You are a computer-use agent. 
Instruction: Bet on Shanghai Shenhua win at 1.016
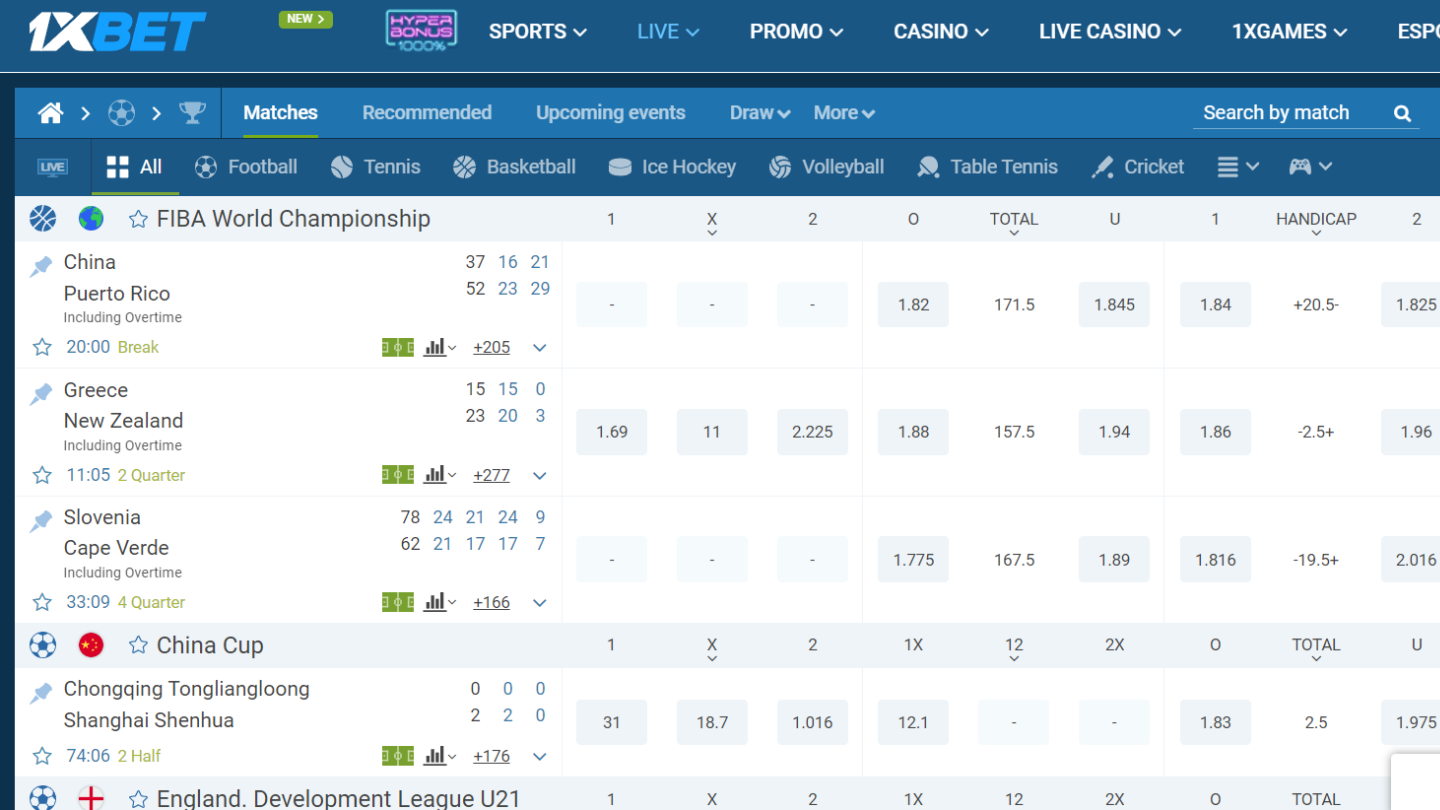point(812,722)
